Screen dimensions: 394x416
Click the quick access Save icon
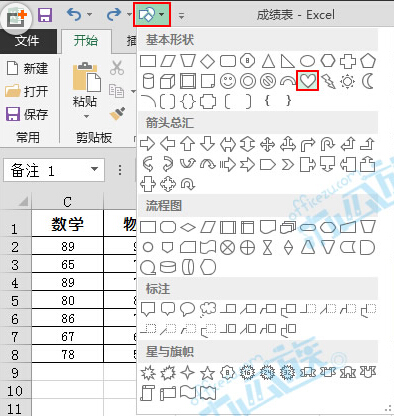coord(45,15)
